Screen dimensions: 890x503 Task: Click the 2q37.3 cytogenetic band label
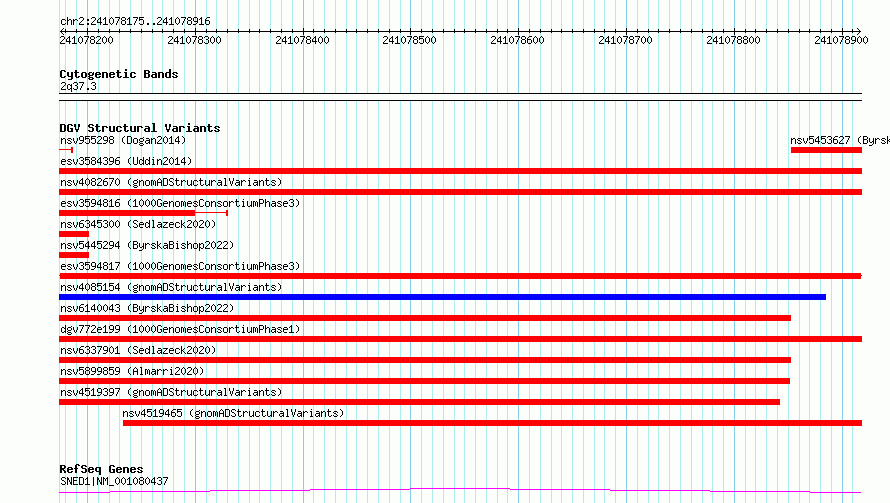pos(78,86)
